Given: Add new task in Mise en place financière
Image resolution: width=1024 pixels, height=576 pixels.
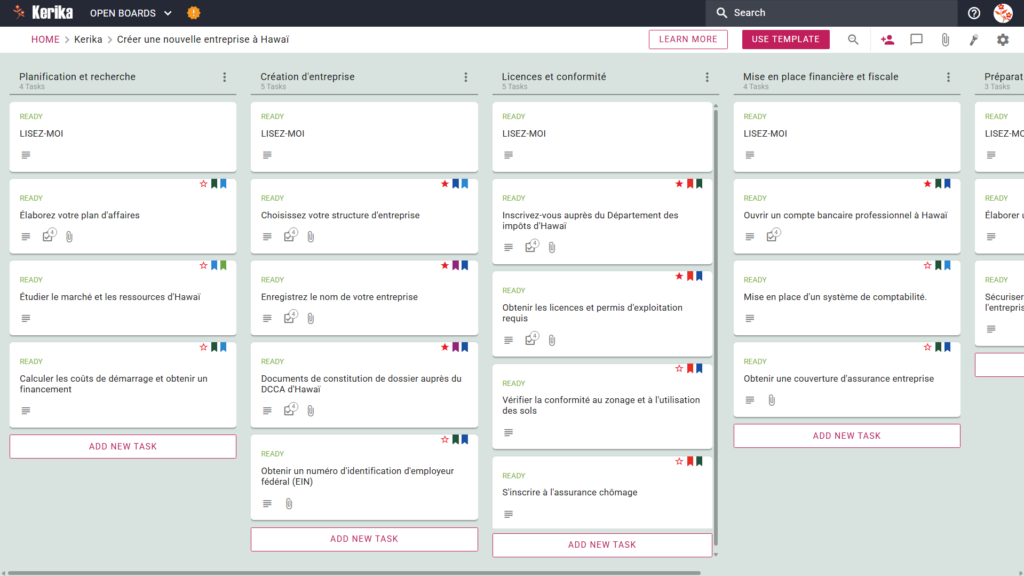Looking at the screenshot, I should (846, 436).
